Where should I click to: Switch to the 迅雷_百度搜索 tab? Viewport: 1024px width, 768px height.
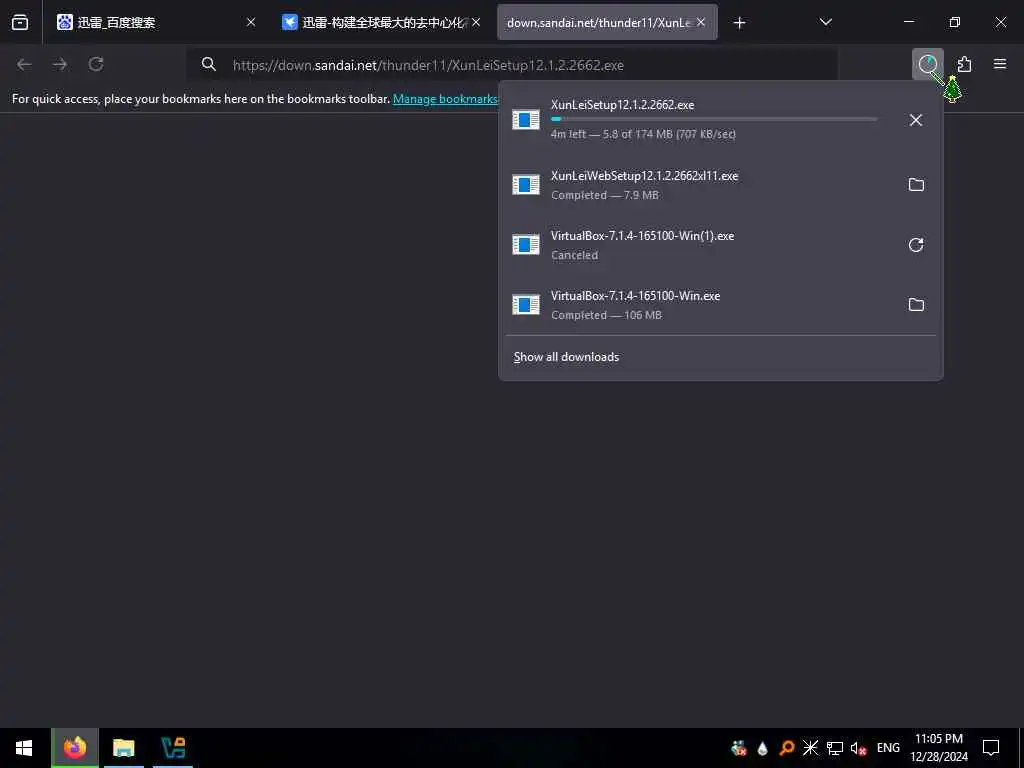click(x=155, y=22)
